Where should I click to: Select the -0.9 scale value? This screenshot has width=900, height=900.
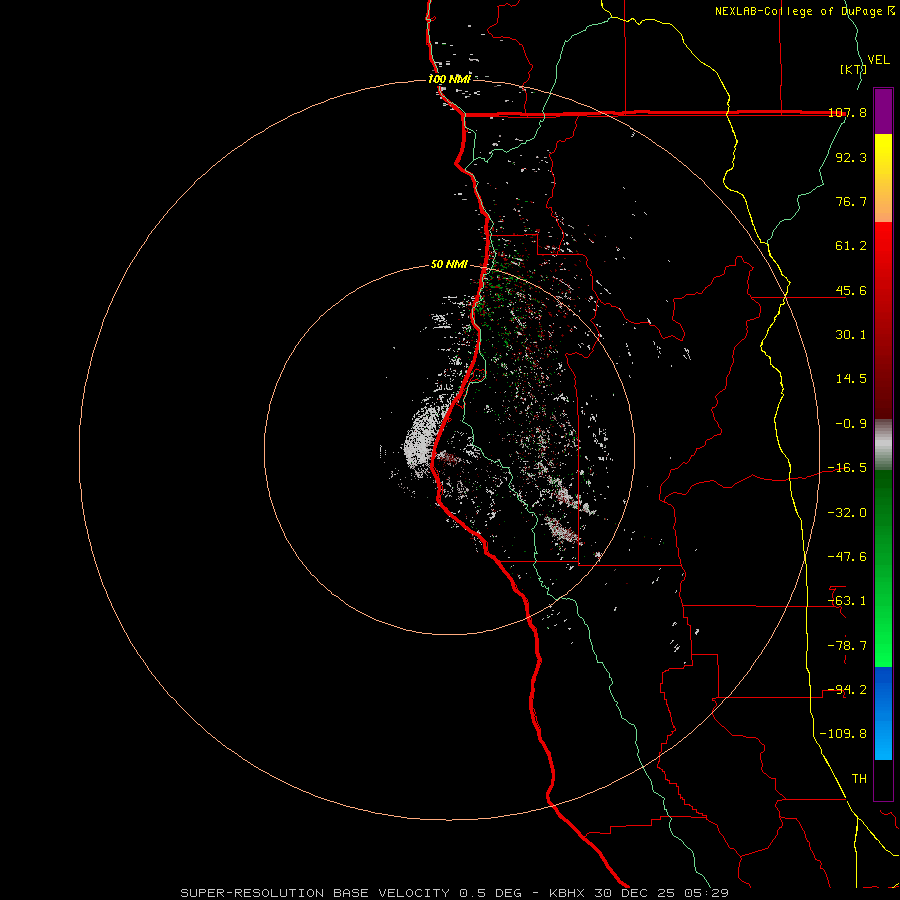click(851, 424)
